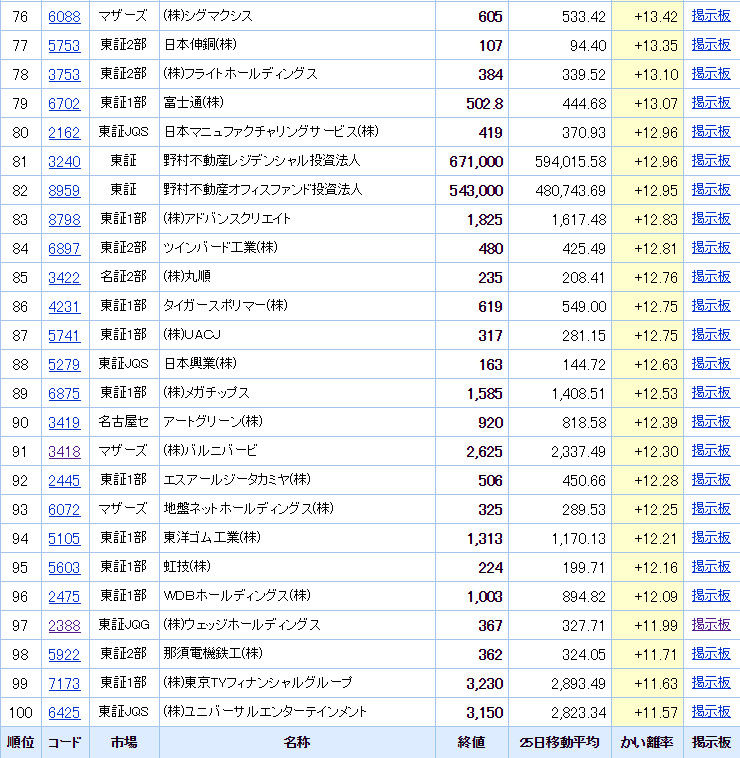Open stock code 2475 link
The height and width of the screenshot is (758, 740).
click(x=64, y=597)
